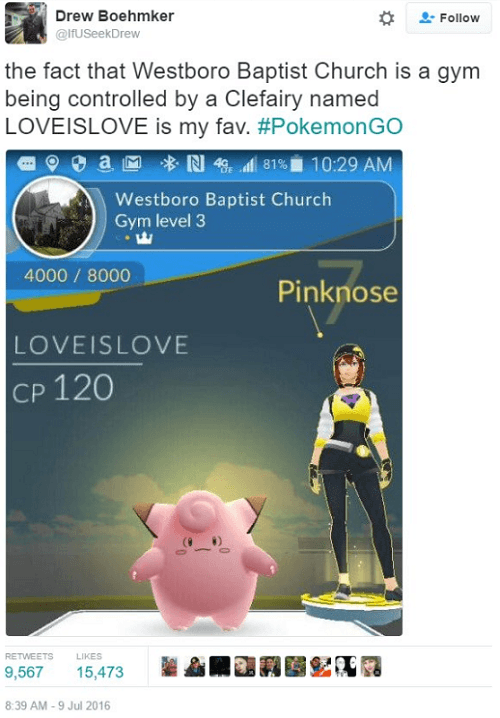
Task: Select the gym prestige bar 4000 / 8000
Action: point(77,276)
